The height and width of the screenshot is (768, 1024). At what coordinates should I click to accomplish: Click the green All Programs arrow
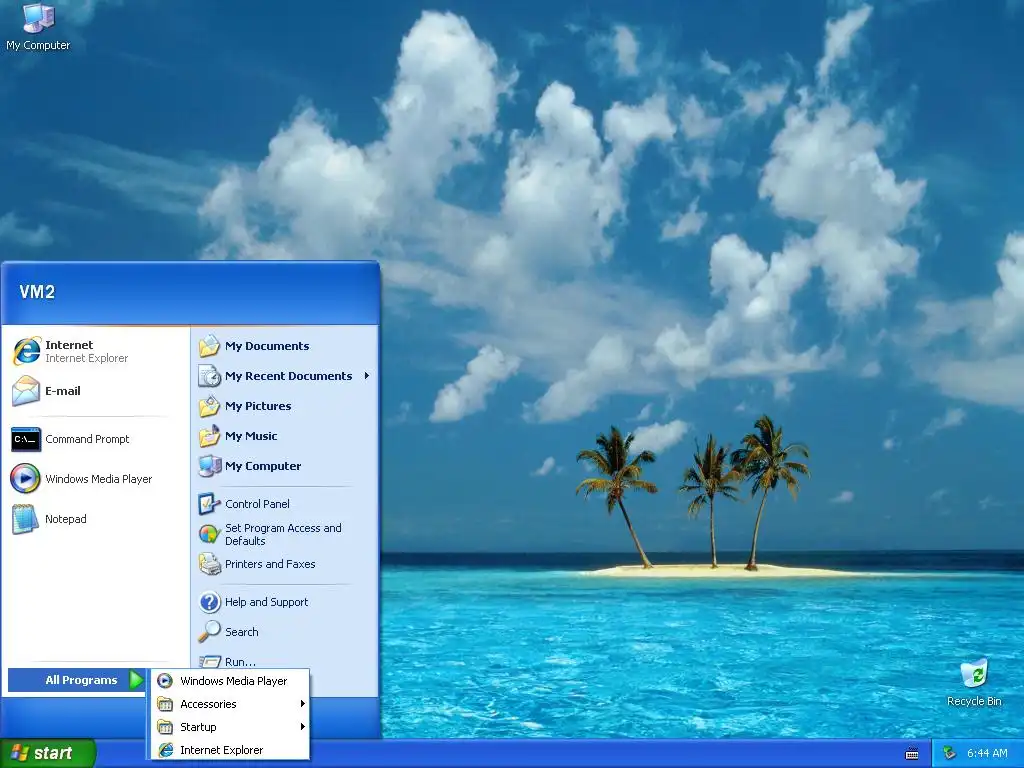(x=136, y=680)
